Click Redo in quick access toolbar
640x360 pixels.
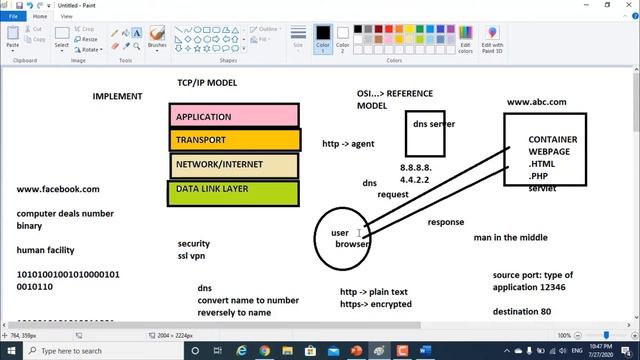point(40,5)
